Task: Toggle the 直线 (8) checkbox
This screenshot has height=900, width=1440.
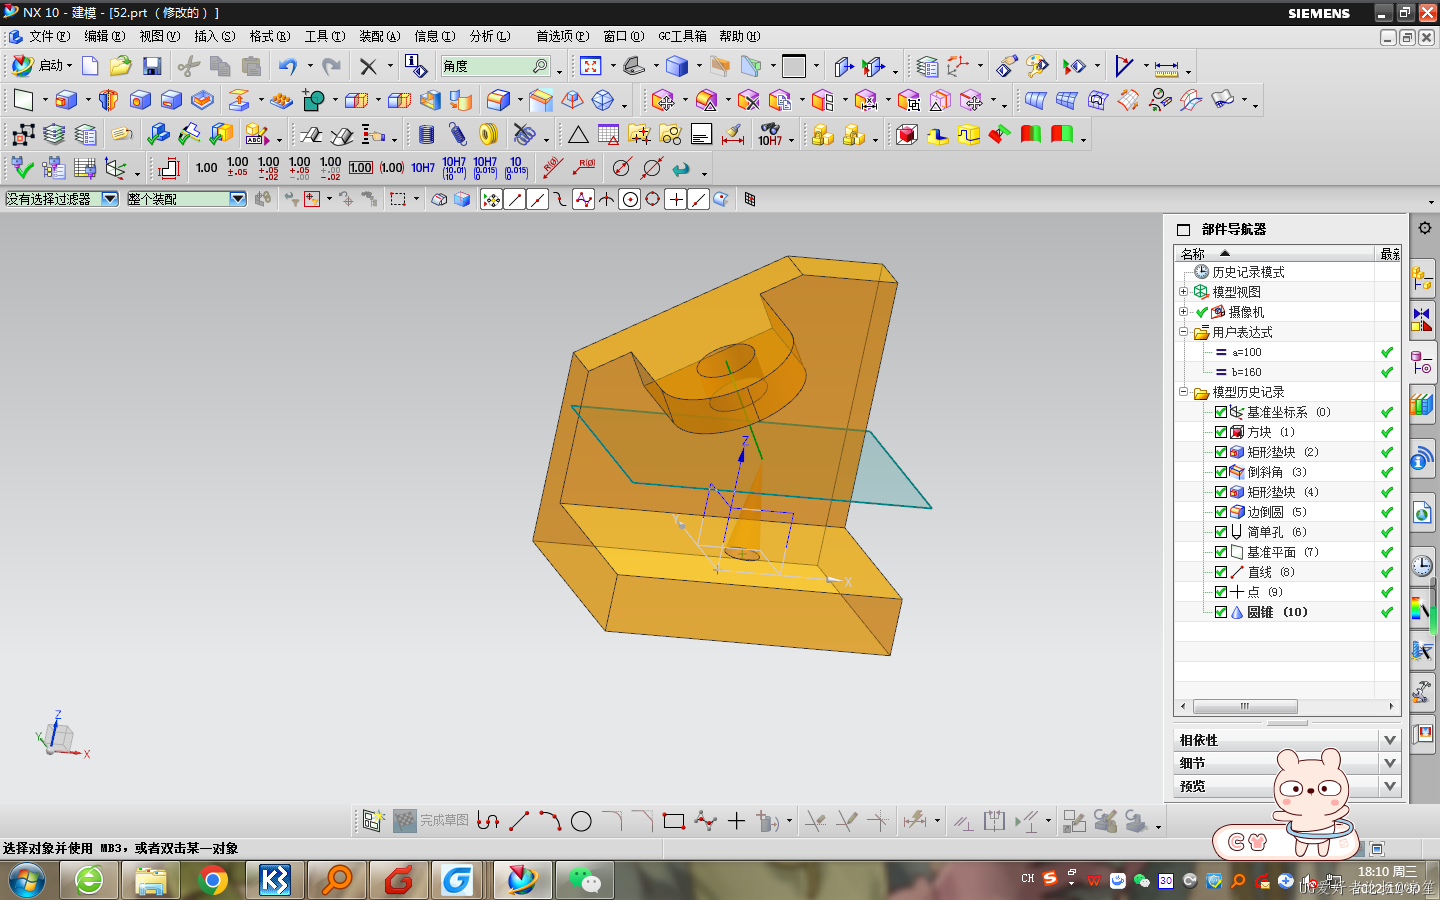Action: (1221, 572)
